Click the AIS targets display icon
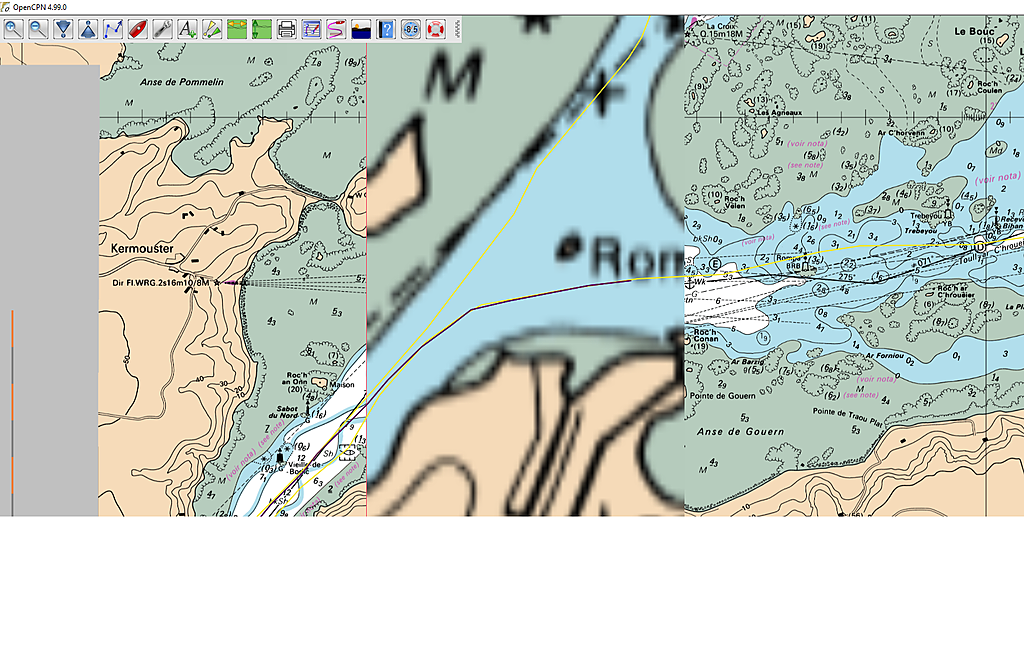Screen dimensions: 1024x655 click(212, 29)
